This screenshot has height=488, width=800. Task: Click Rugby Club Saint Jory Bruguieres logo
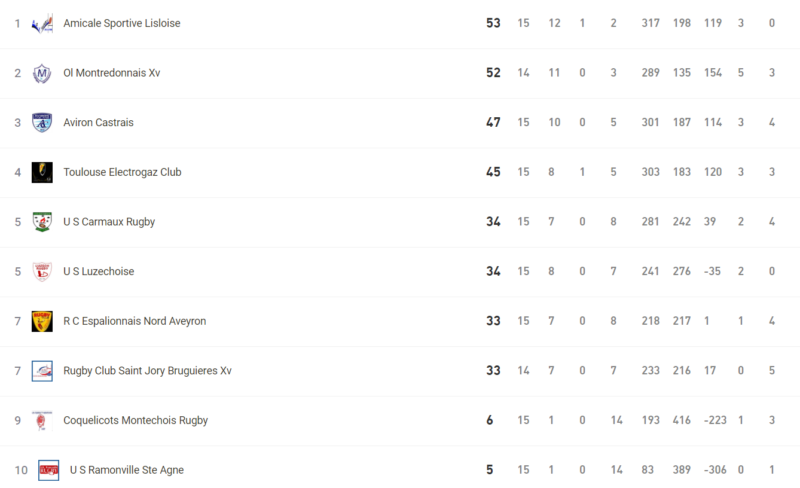(42, 371)
